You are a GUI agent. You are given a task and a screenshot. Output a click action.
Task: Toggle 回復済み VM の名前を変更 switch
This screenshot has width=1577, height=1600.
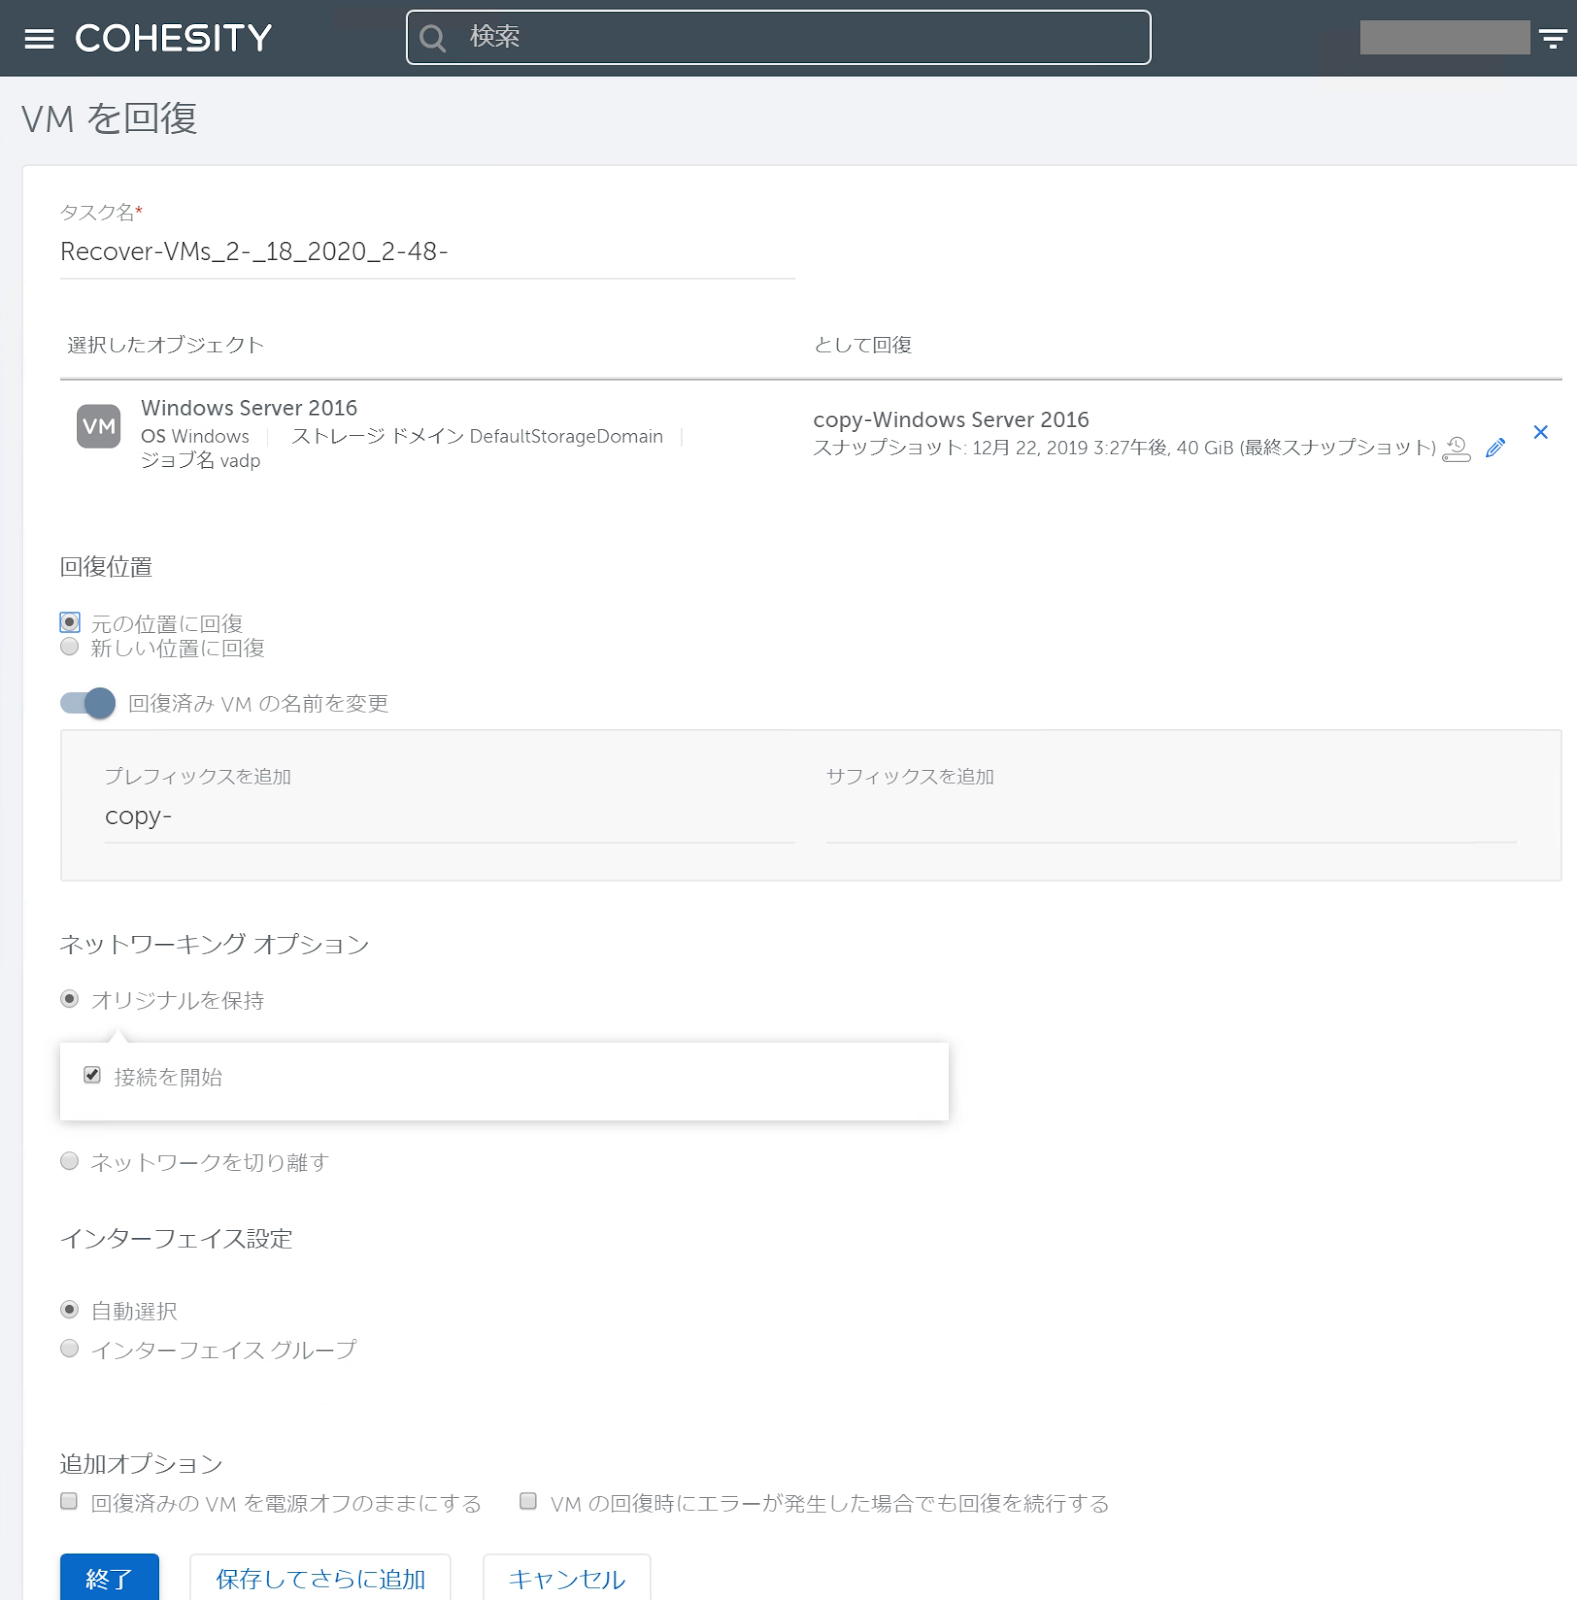[x=88, y=703]
